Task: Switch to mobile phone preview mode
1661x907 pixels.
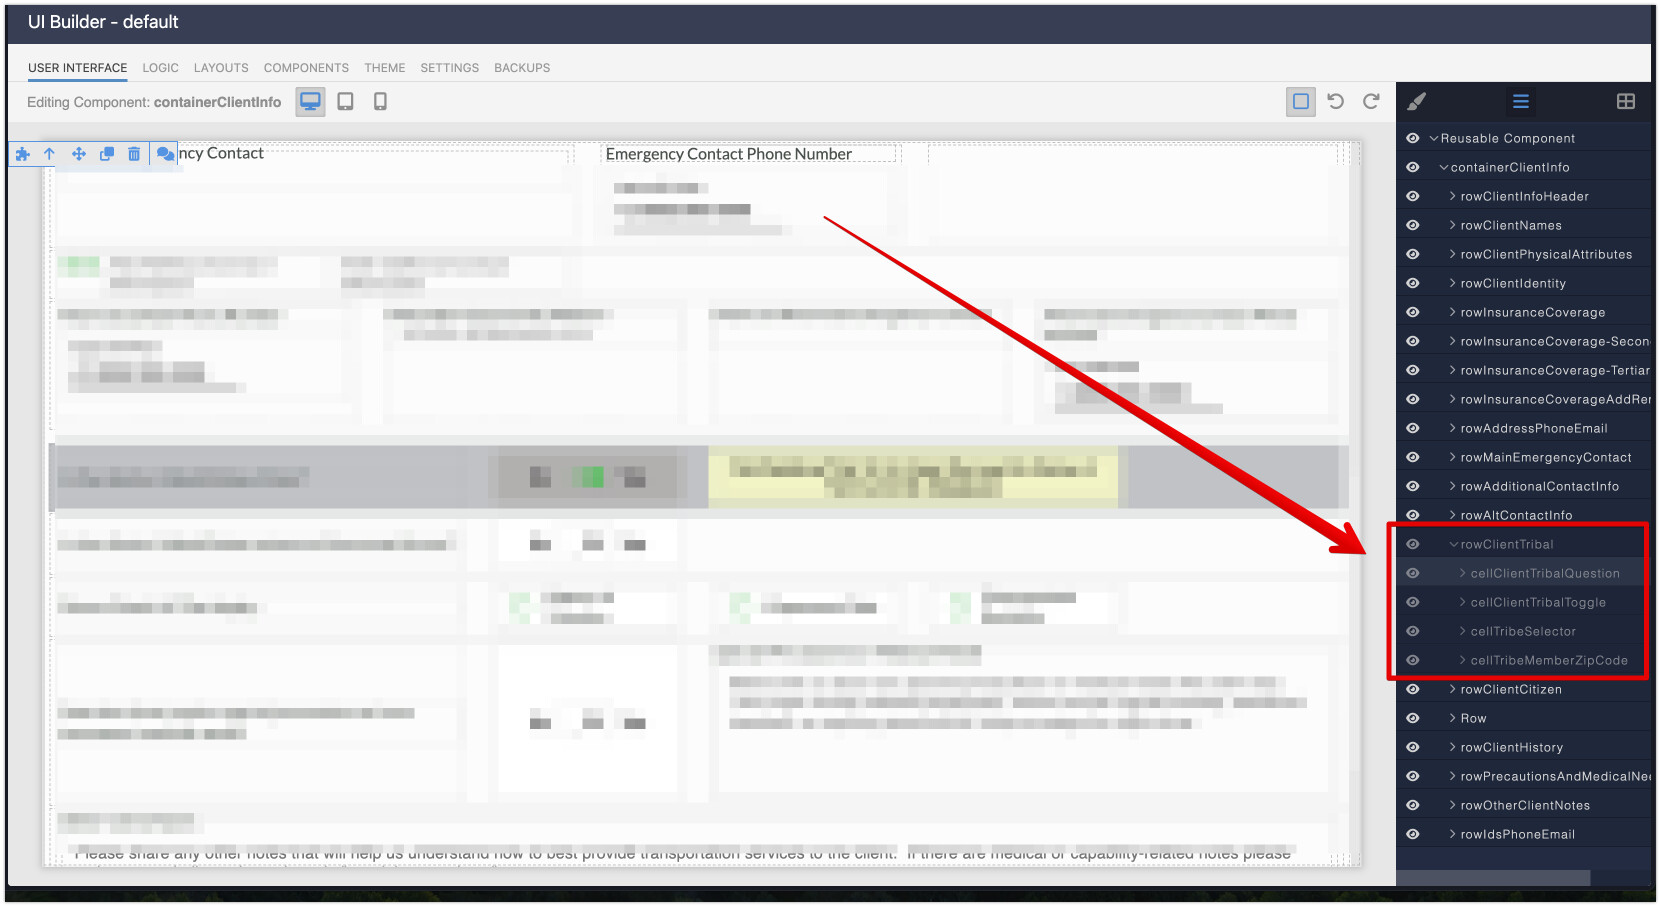Action: click(x=380, y=102)
